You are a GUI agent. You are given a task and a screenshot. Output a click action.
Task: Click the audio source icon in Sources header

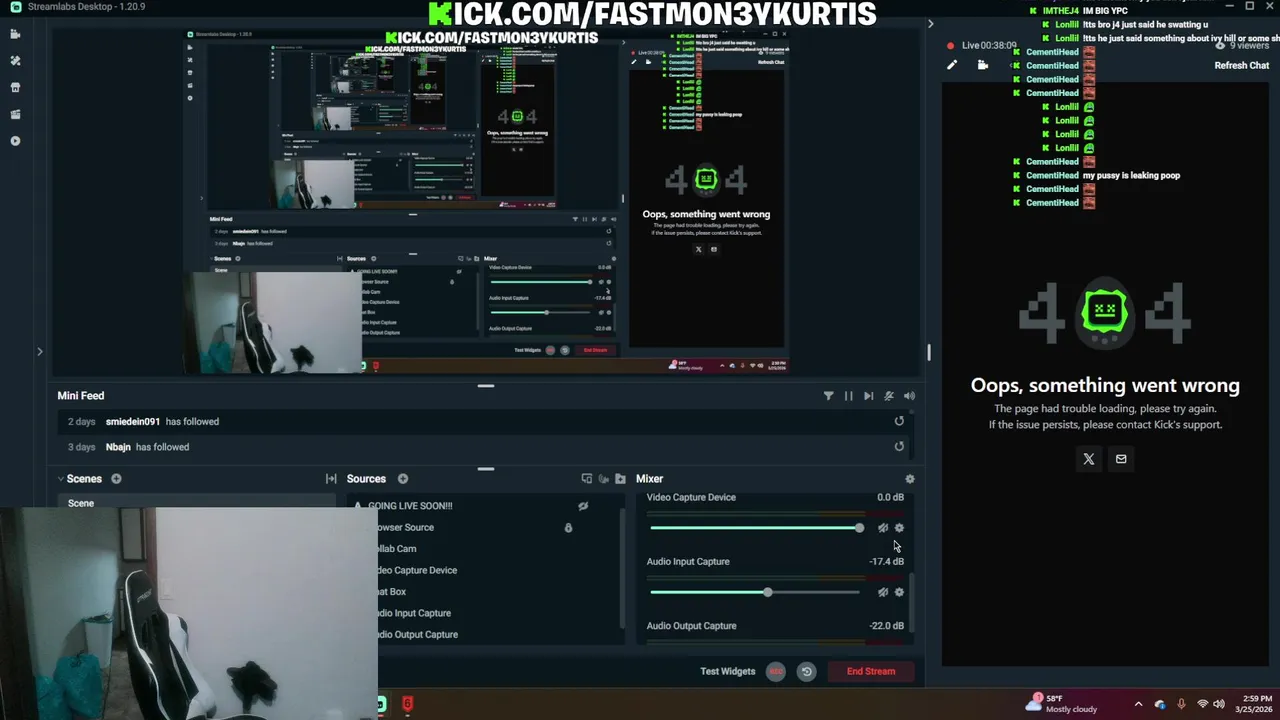603,479
